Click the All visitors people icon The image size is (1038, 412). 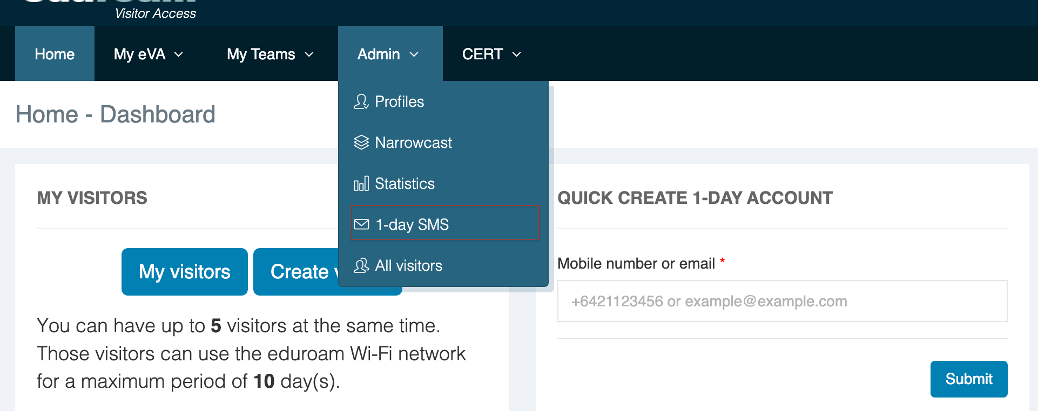(361, 266)
